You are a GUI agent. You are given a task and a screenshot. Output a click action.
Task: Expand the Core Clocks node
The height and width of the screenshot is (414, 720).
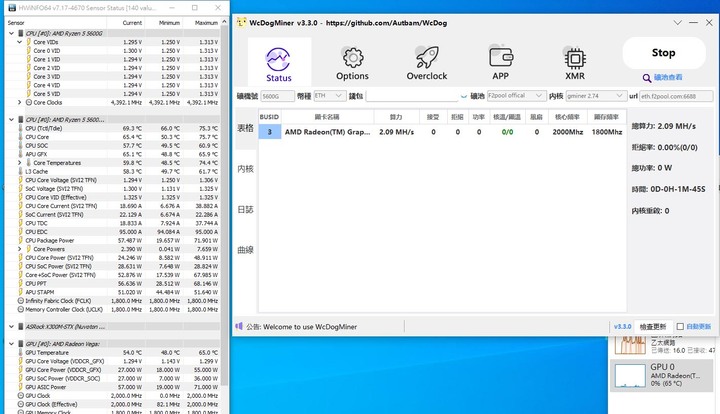pos(19,102)
